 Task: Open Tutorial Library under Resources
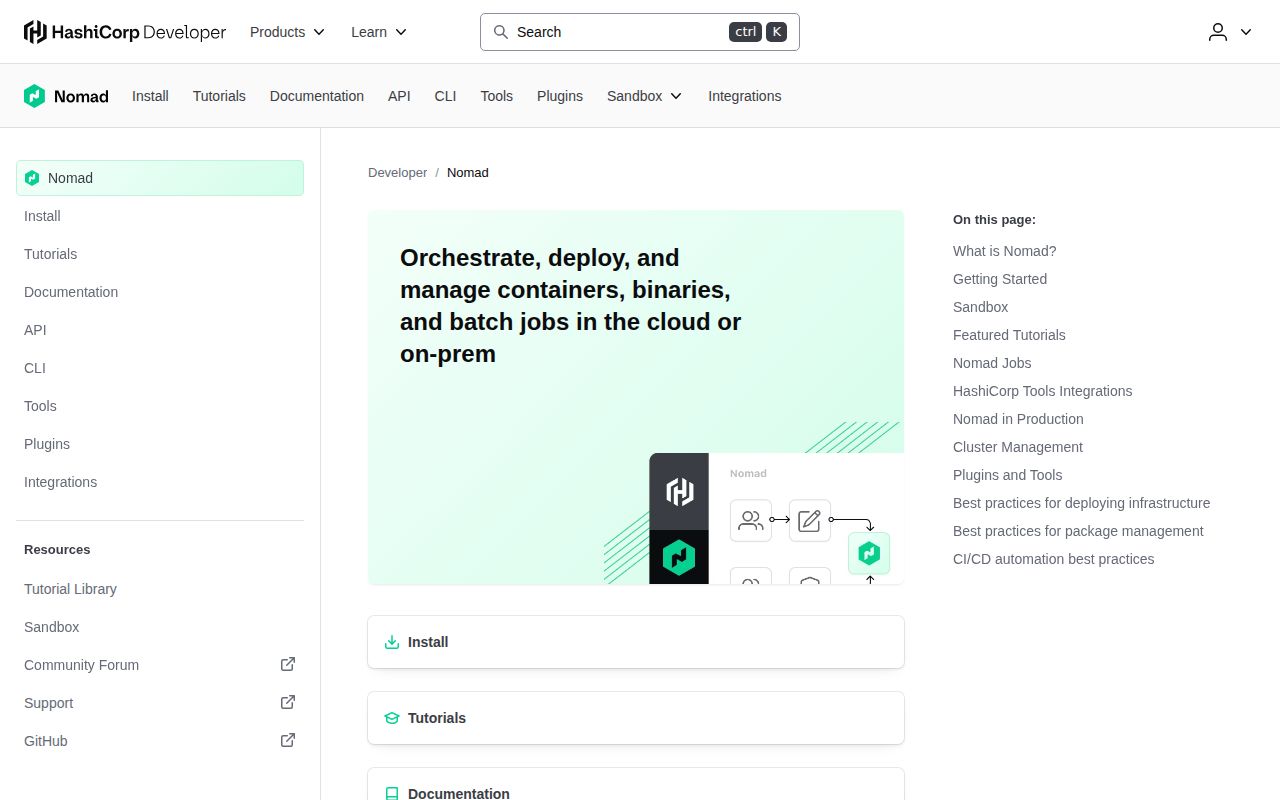(160, 589)
